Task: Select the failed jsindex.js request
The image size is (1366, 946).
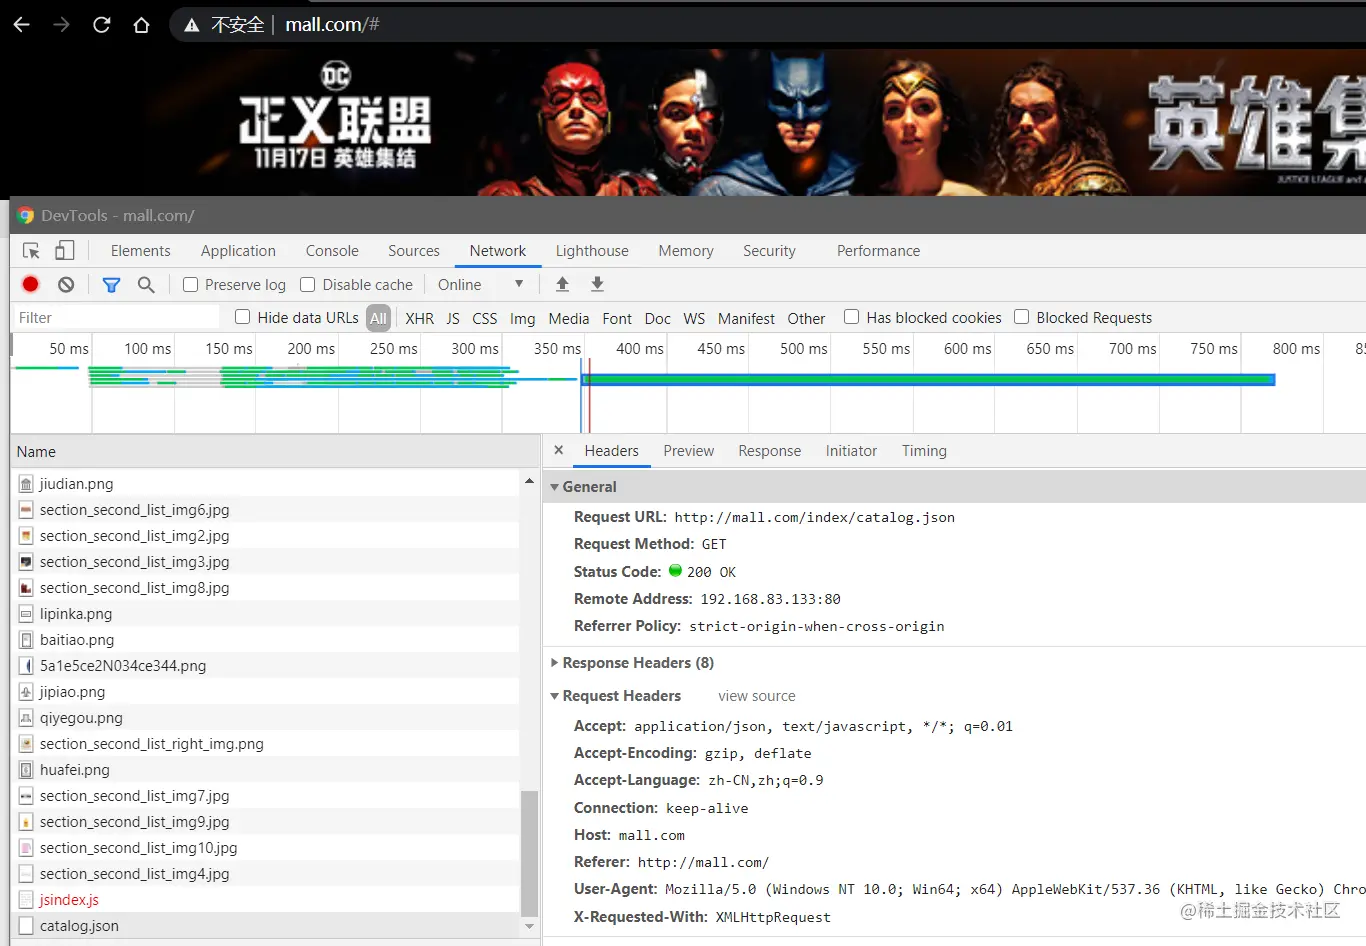Action: coord(265,900)
